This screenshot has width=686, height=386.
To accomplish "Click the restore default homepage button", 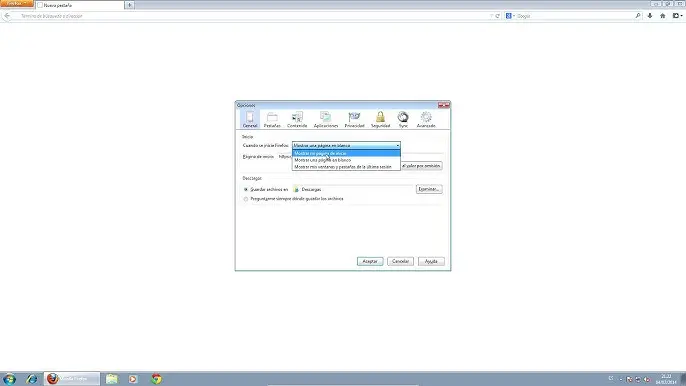I will point(421,166).
